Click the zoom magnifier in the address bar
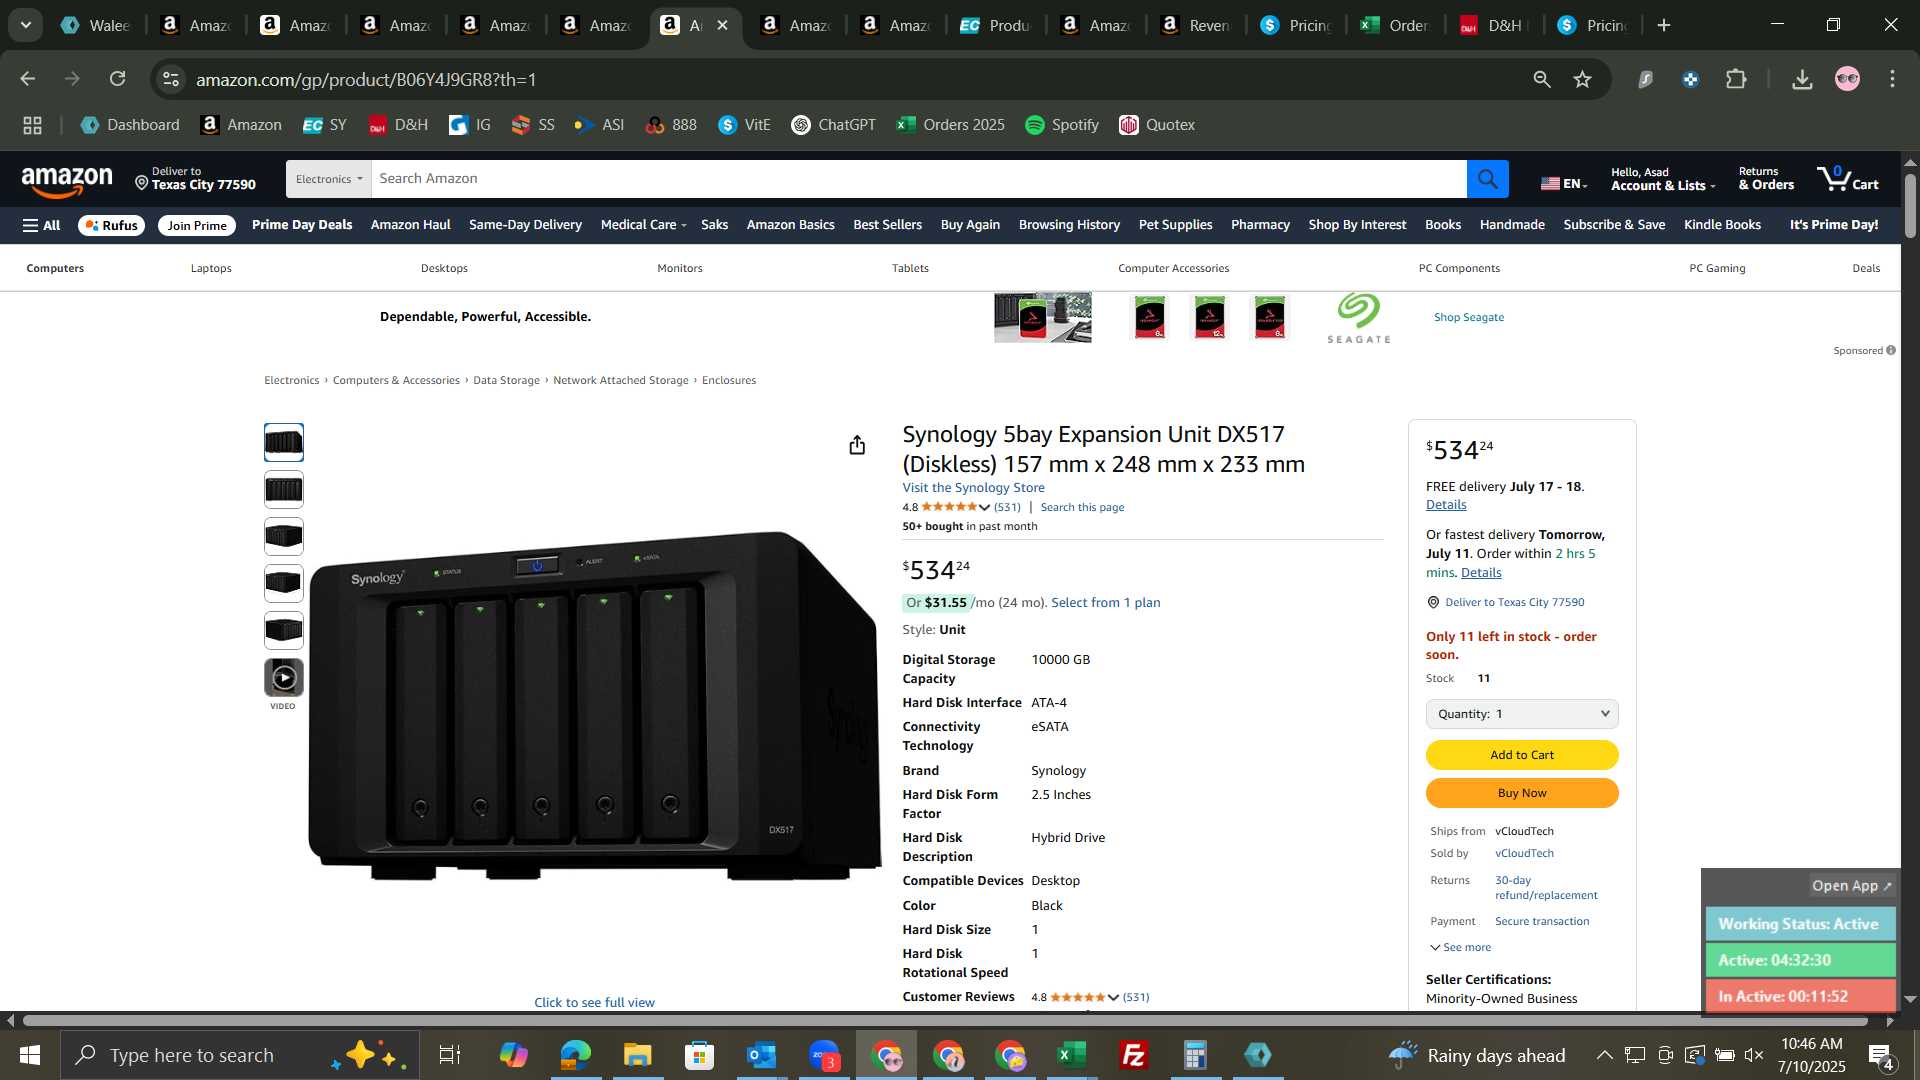Viewport: 1920px width, 1080px height. pos(1541,79)
